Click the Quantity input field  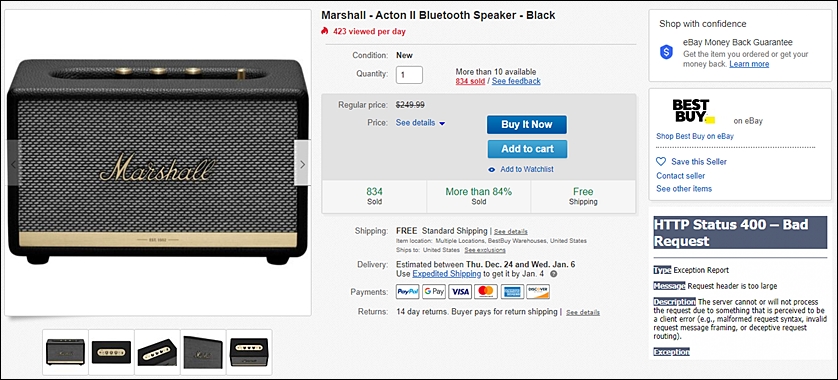click(x=409, y=75)
